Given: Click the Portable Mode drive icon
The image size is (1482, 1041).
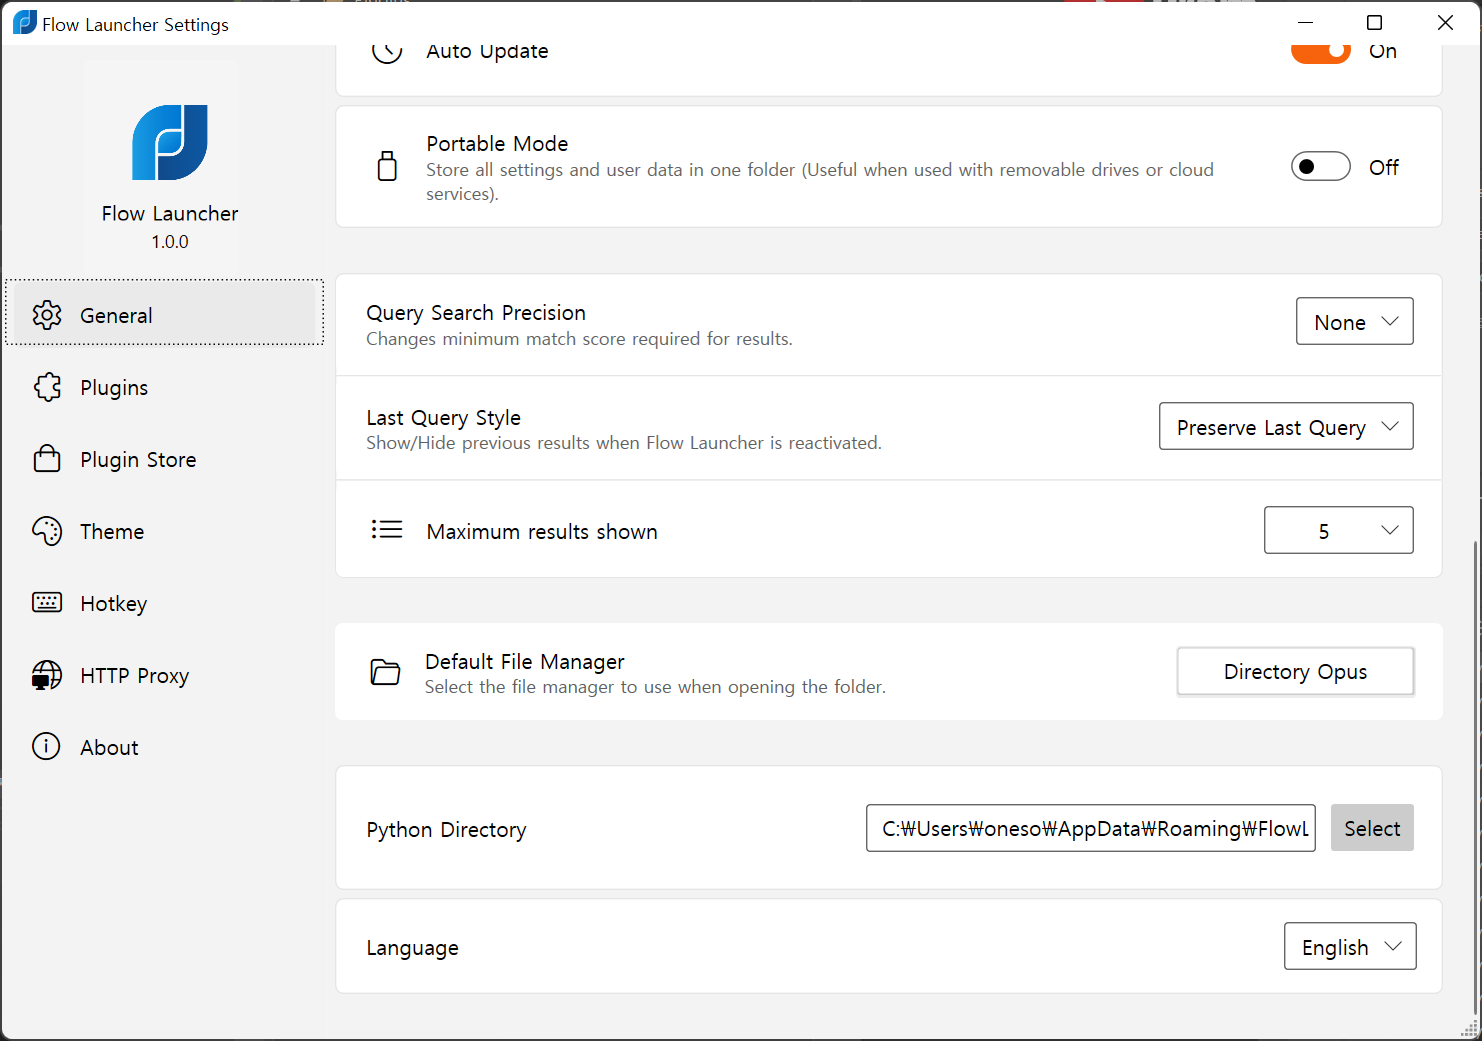Looking at the screenshot, I should (387, 166).
